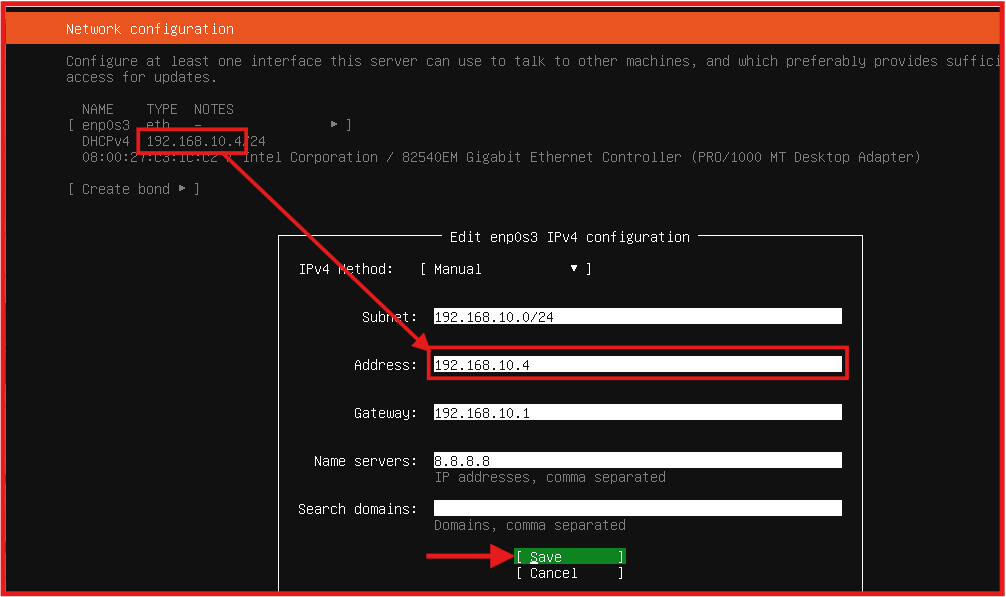The image size is (1006, 597).
Task: Click the 'IP addresses, comma separated' hint
Action: tap(549, 477)
